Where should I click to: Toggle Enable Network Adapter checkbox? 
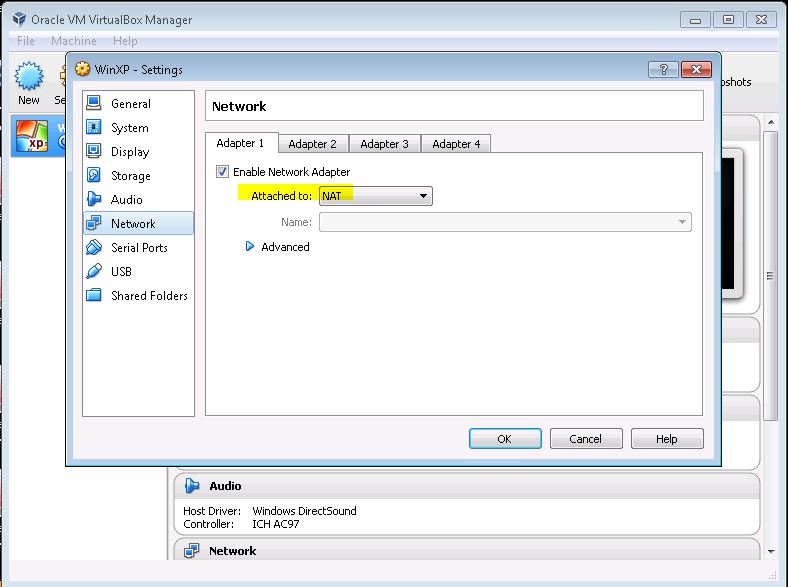[222, 172]
